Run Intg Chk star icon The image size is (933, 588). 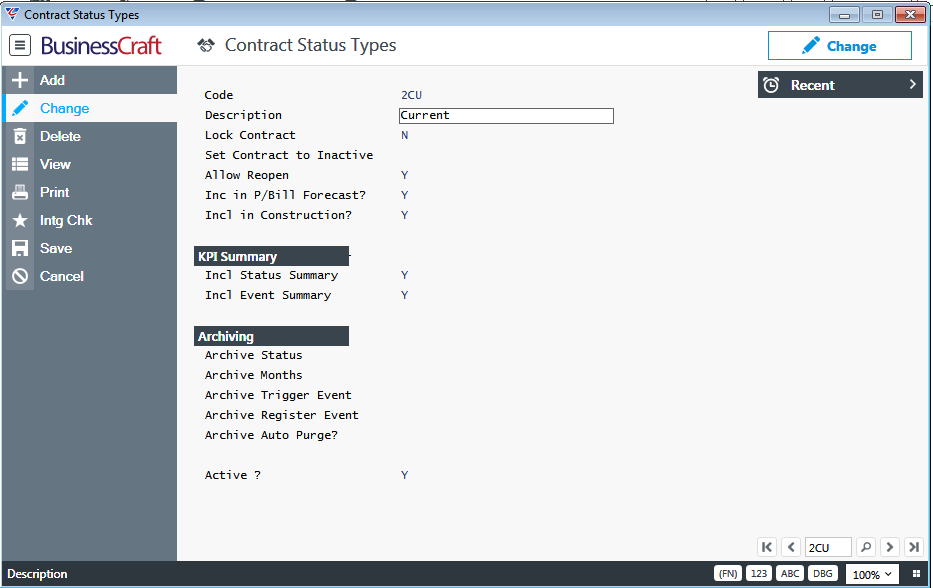pyautogui.click(x=20, y=220)
